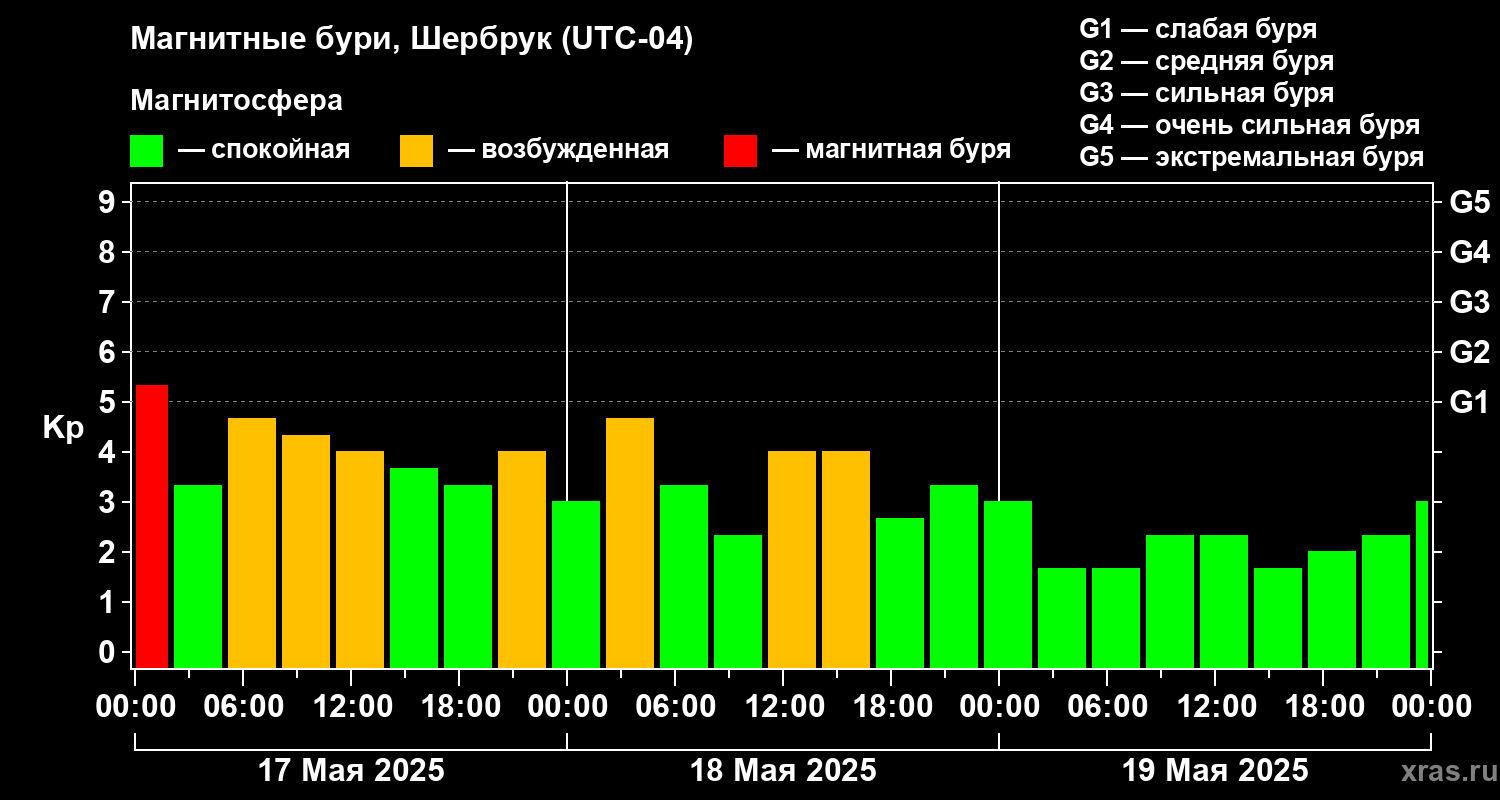
Task: Click the 'Kp' axis label
Action: coord(63,427)
